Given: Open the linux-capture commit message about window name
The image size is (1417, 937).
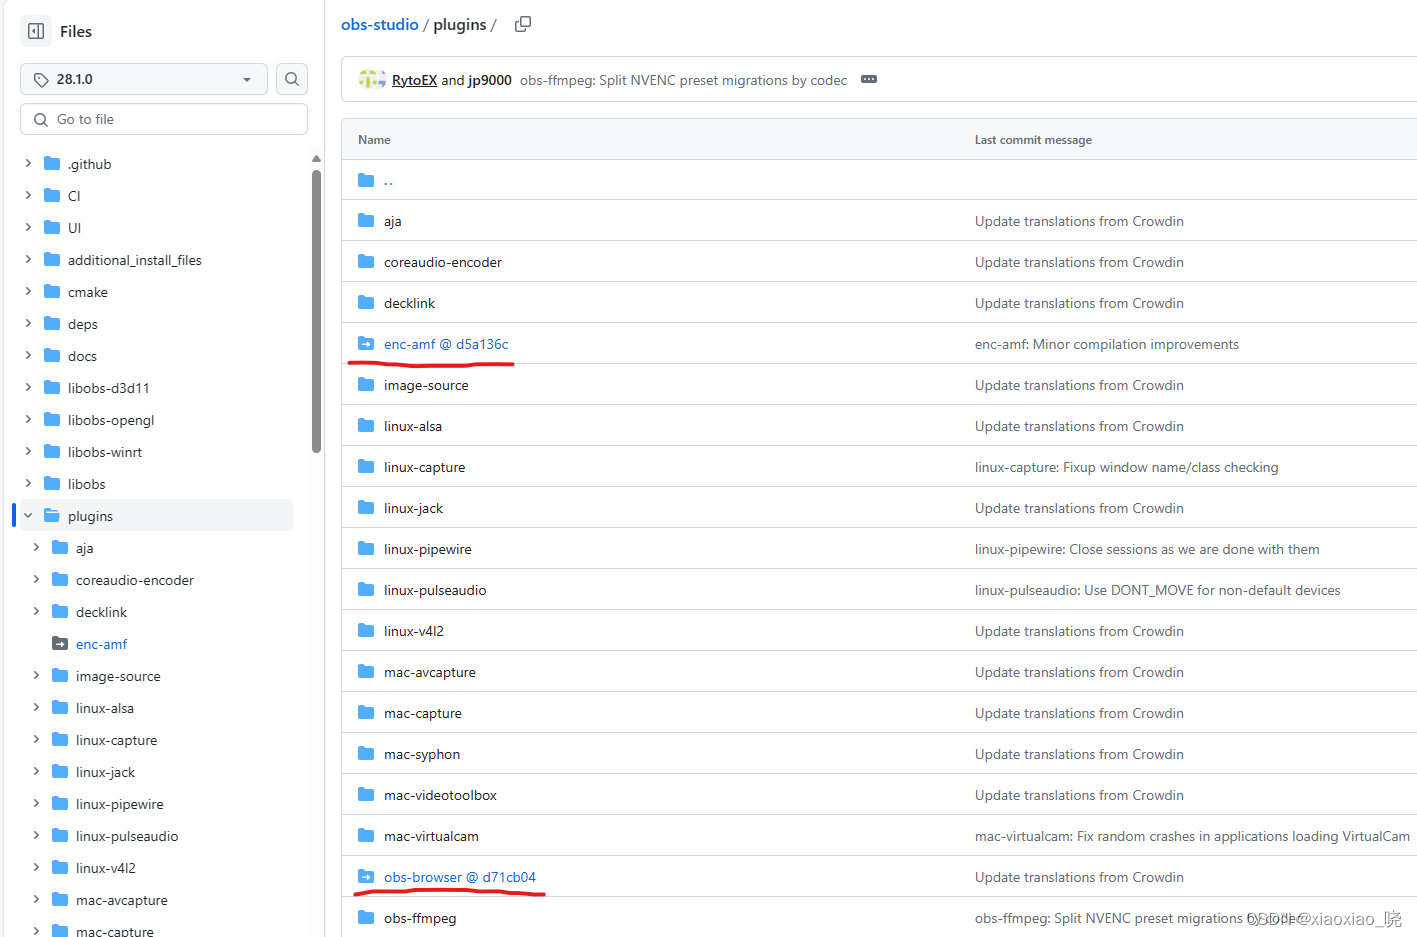Looking at the screenshot, I should [x=1127, y=467].
